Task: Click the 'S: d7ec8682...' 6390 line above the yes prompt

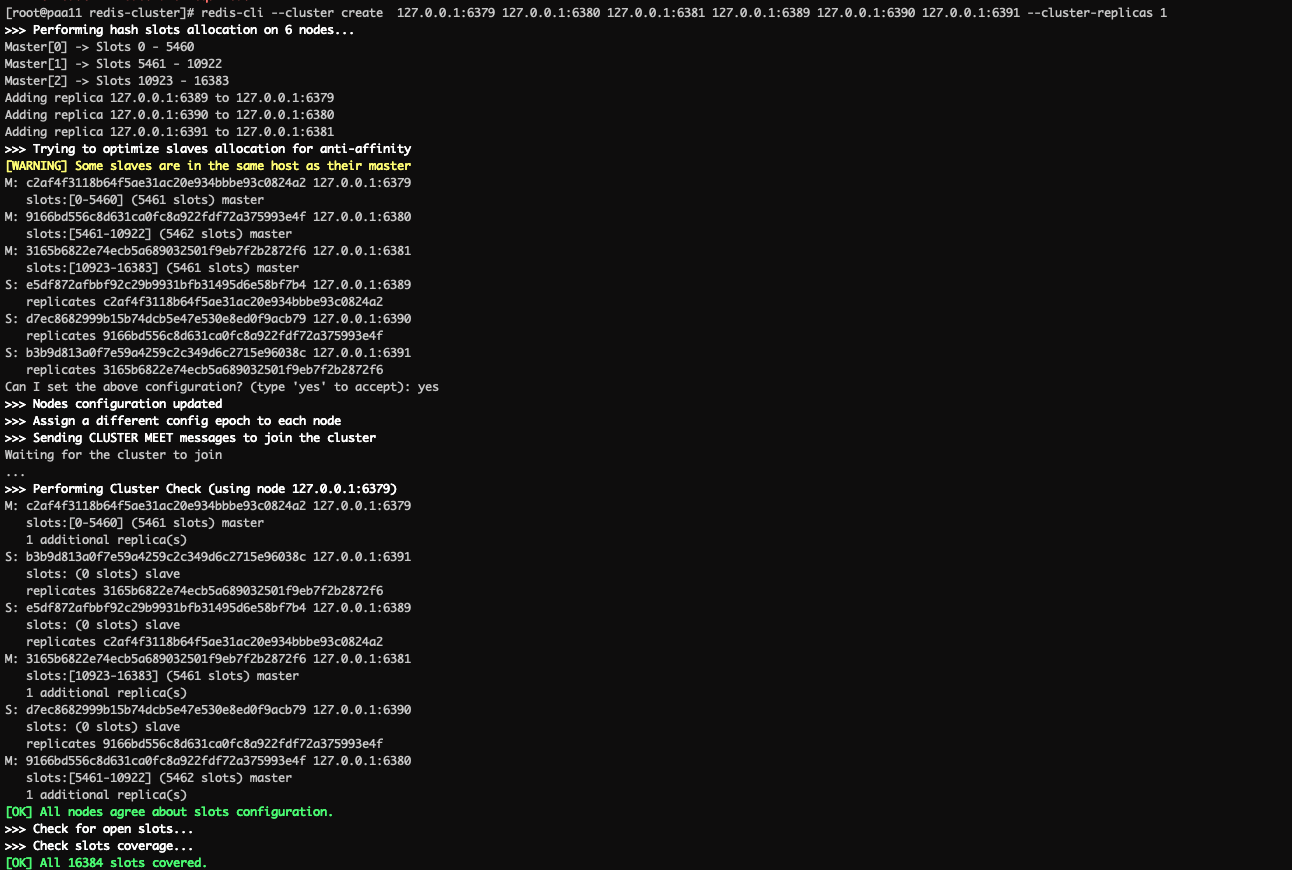Action: pos(208,319)
